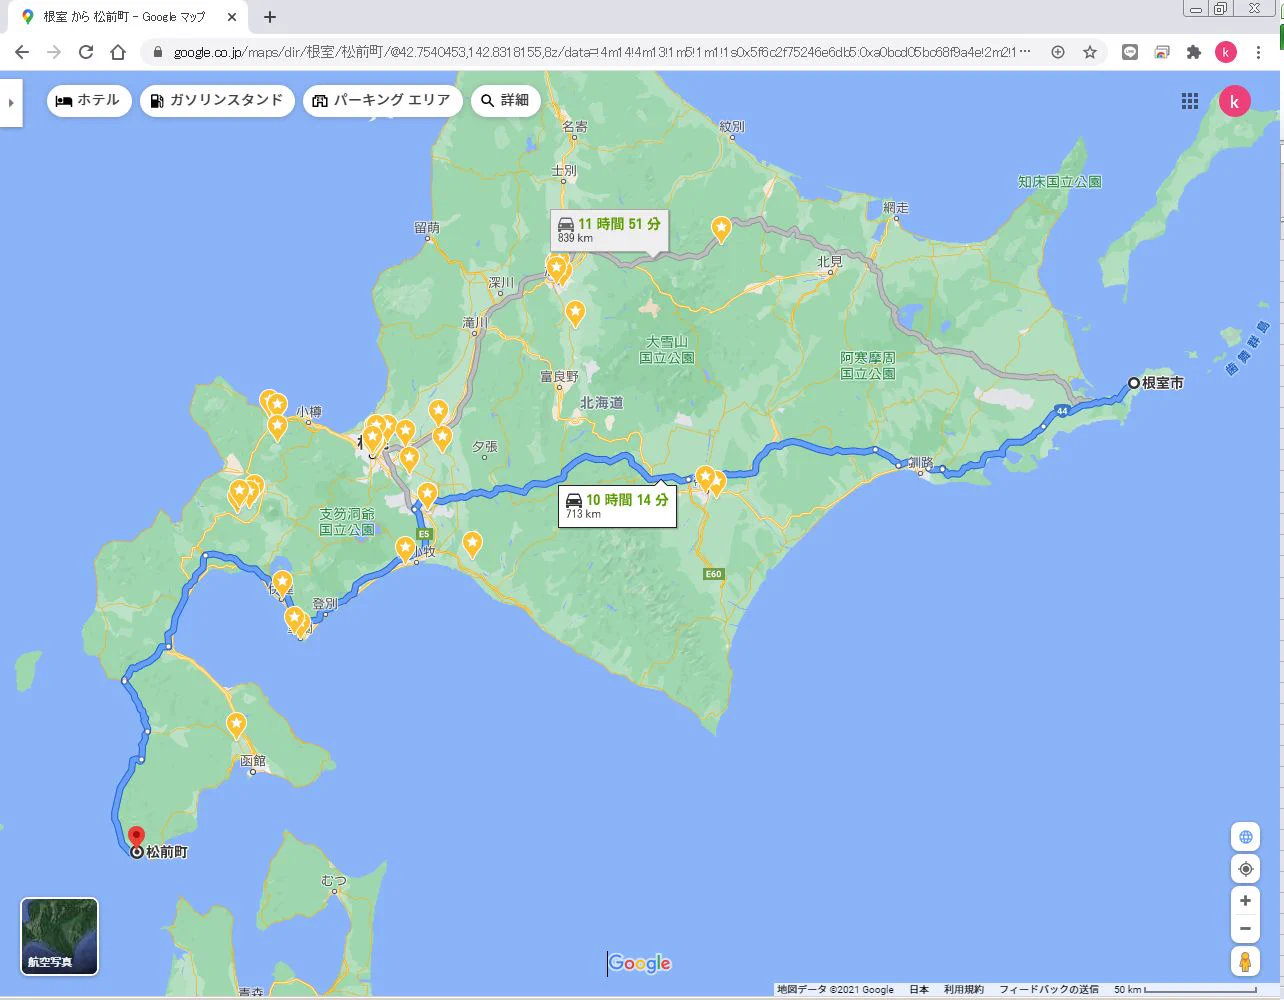Expand the collapsed side panel arrow
The image size is (1284, 1000).
point(11,103)
